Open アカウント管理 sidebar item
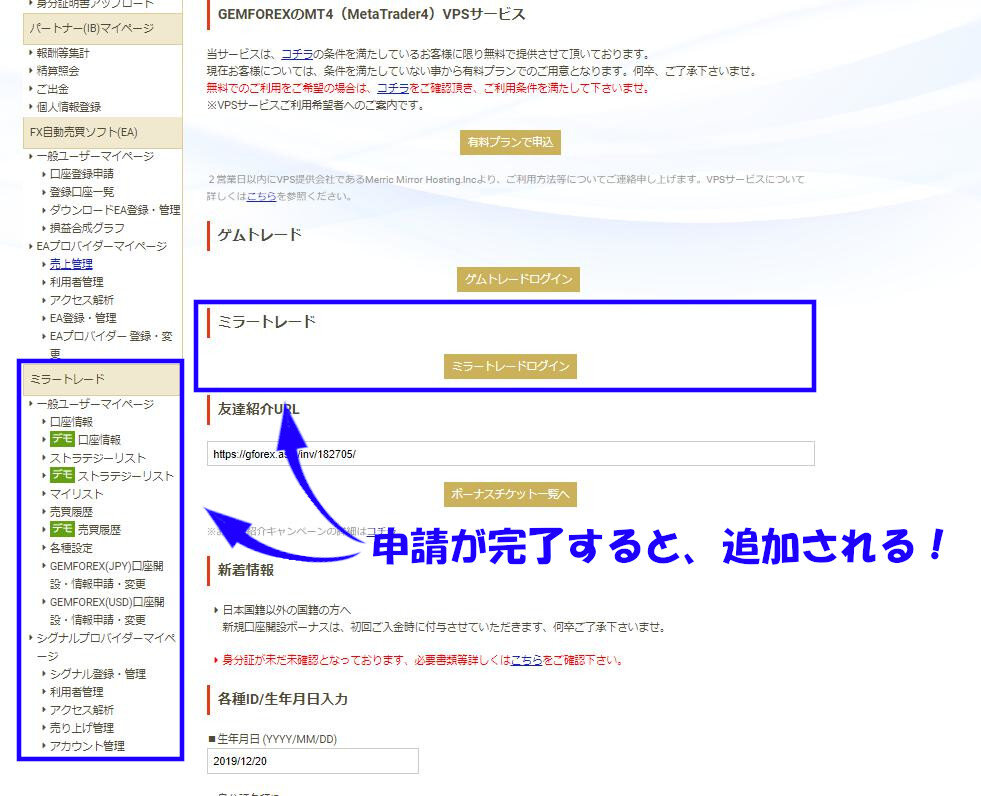 [x=87, y=746]
